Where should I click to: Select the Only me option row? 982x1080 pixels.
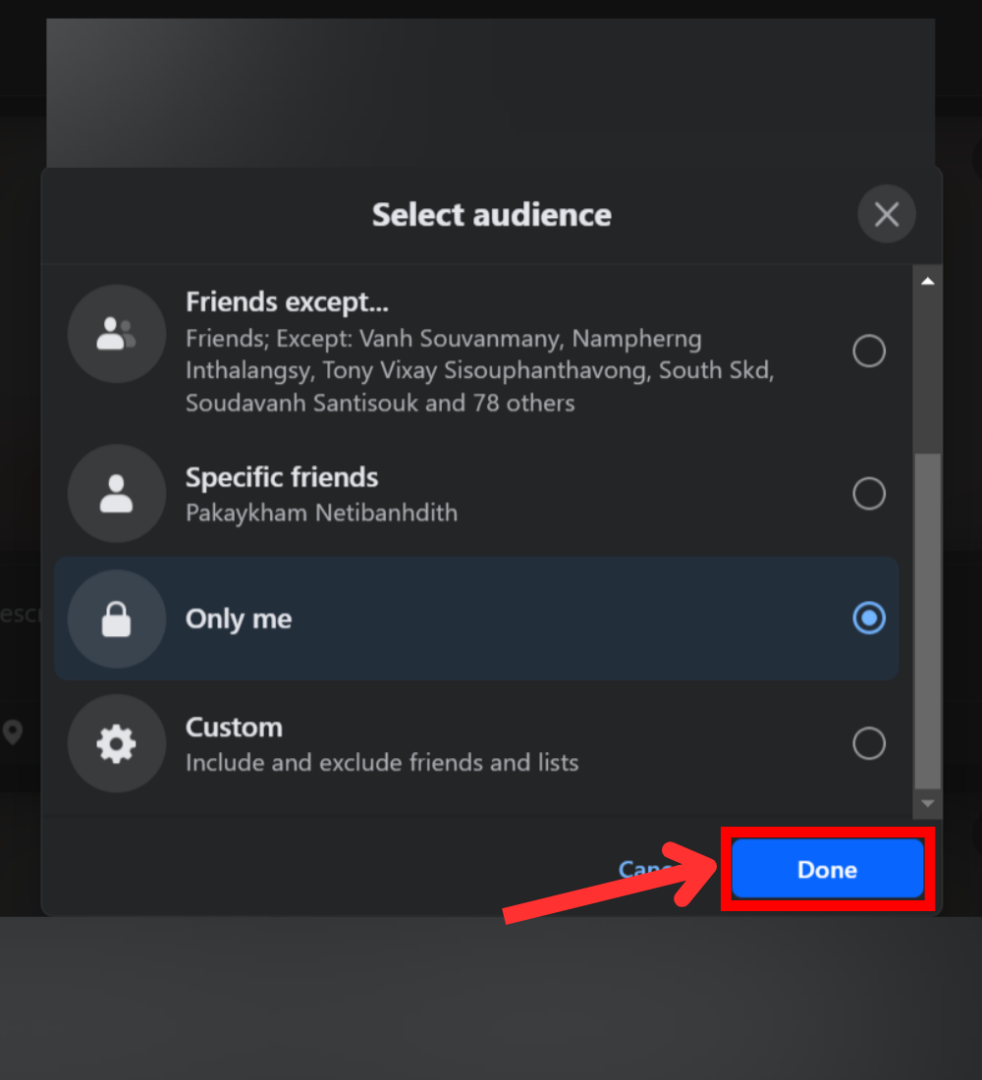click(x=475, y=618)
